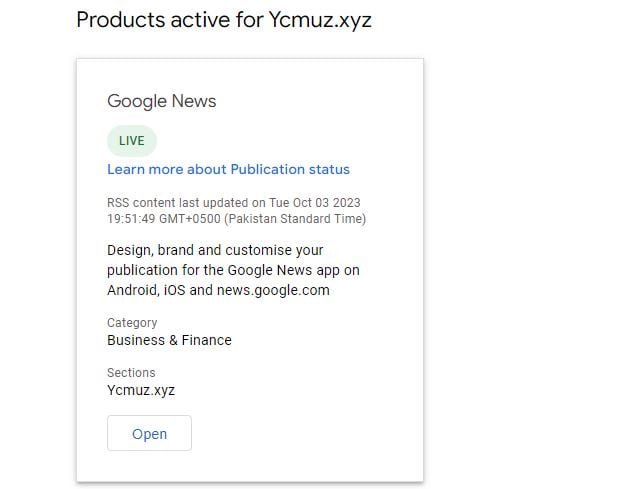625x489 pixels.
Task: Click Ycmuz.xyz in the page heading
Action: click(320, 20)
